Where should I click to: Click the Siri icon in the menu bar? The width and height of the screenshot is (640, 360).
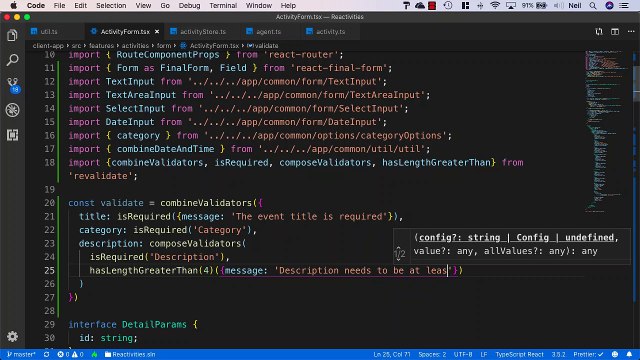coord(609,5)
